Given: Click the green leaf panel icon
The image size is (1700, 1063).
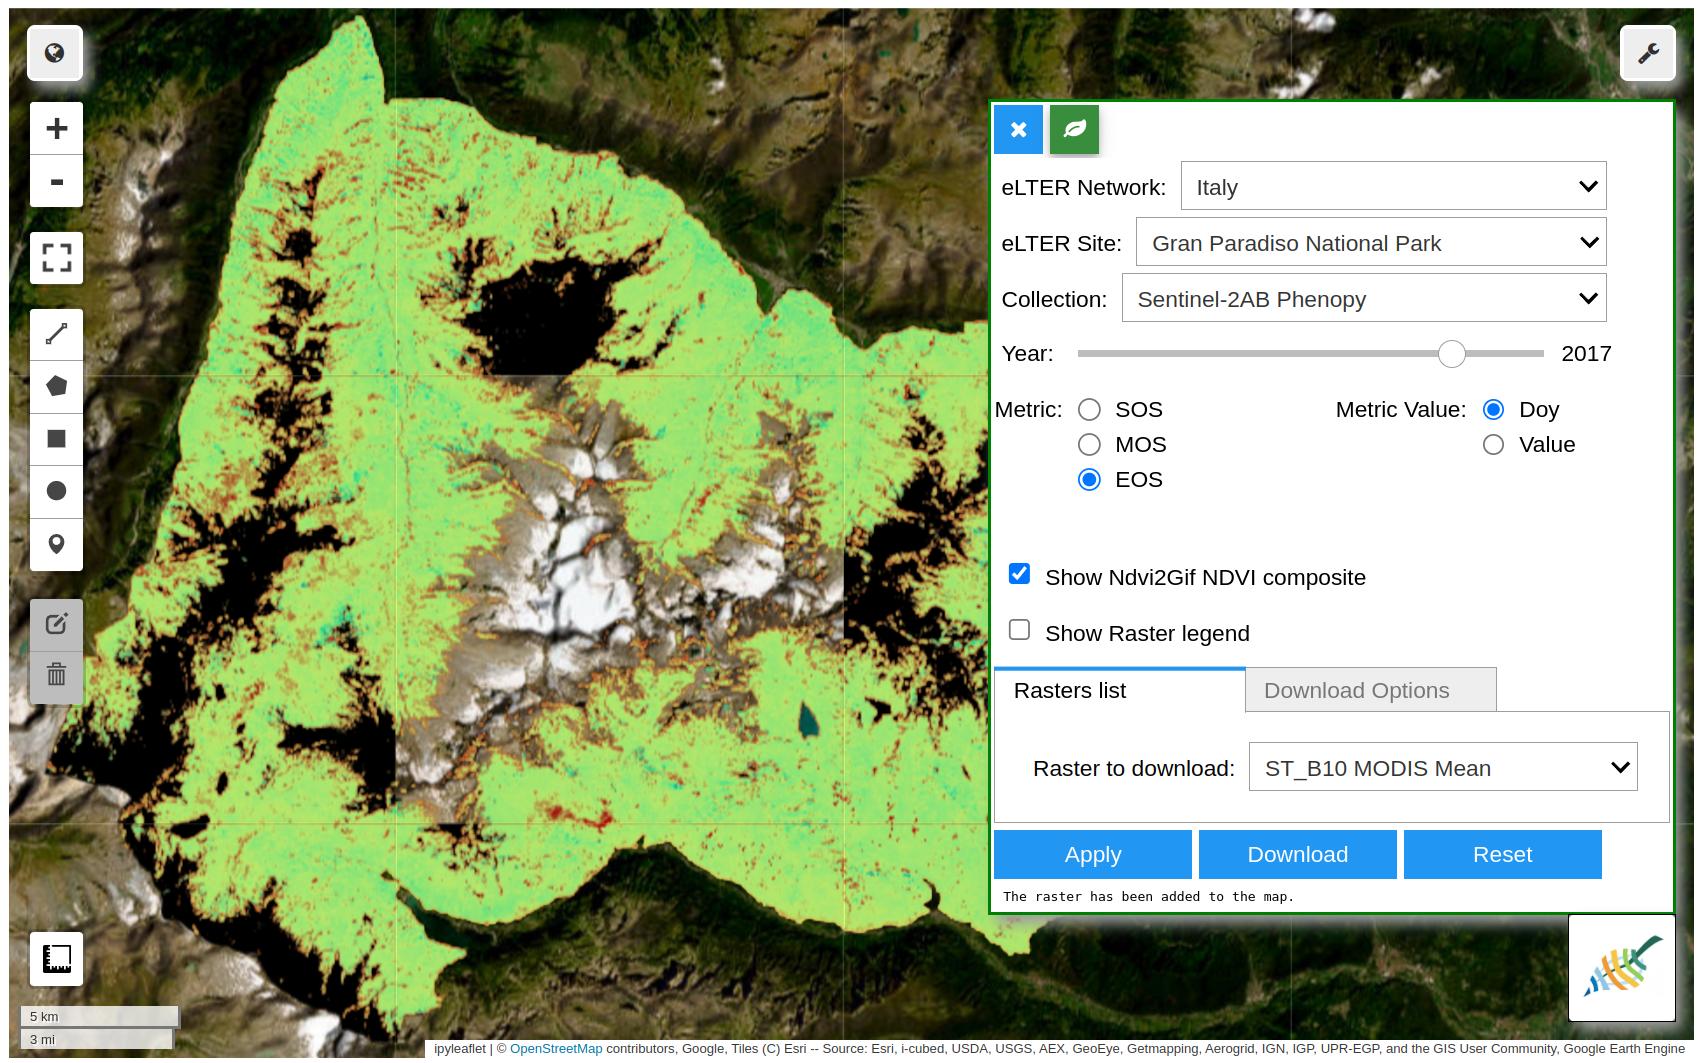Looking at the screenshot, I should [x=1074, y=129].
